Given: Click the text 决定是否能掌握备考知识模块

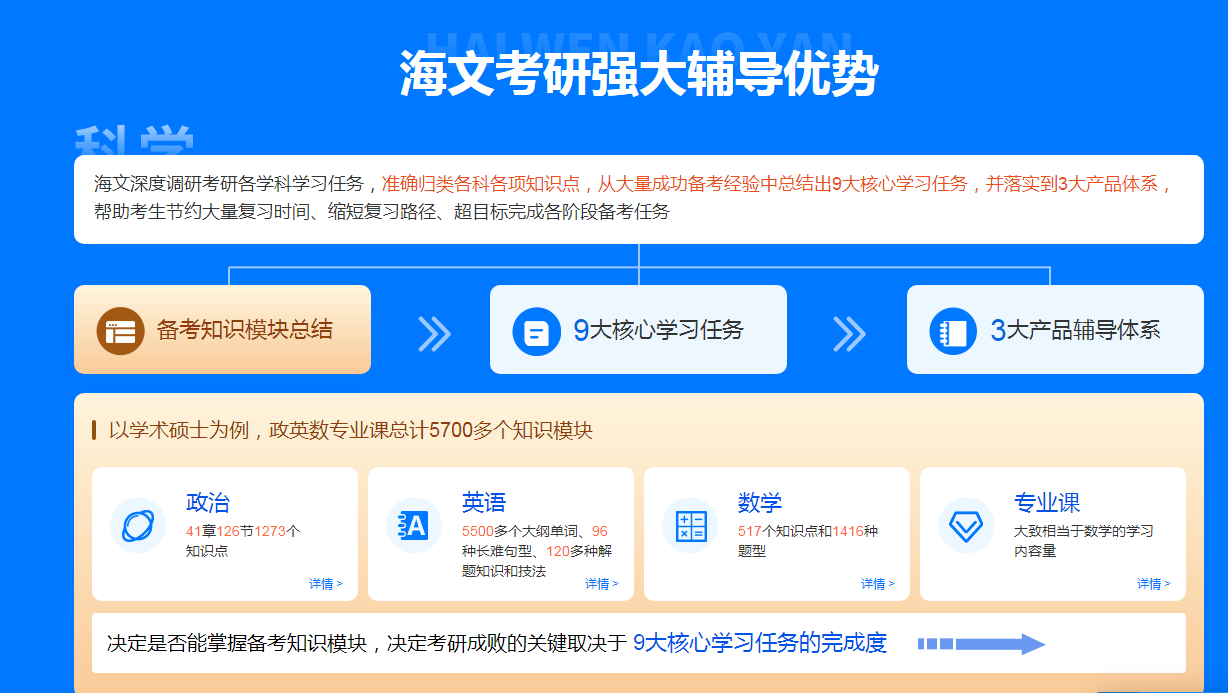Looking at the screenshot, I should pos(237,643).
